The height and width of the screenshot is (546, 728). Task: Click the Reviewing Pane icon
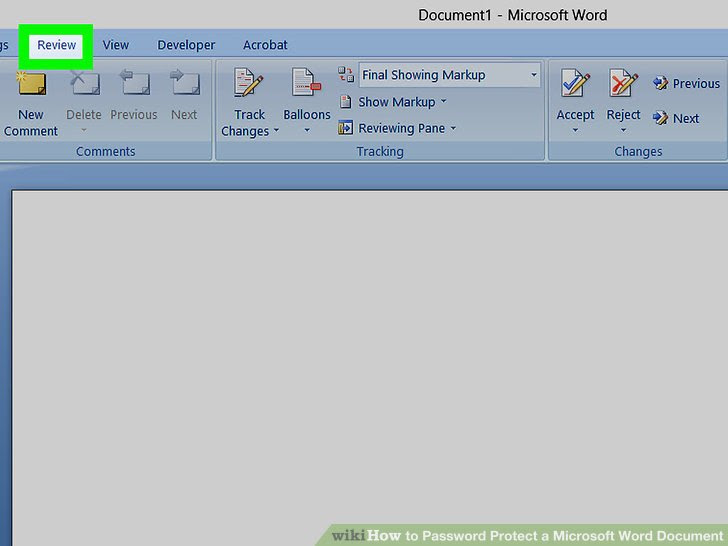[345, 127]
